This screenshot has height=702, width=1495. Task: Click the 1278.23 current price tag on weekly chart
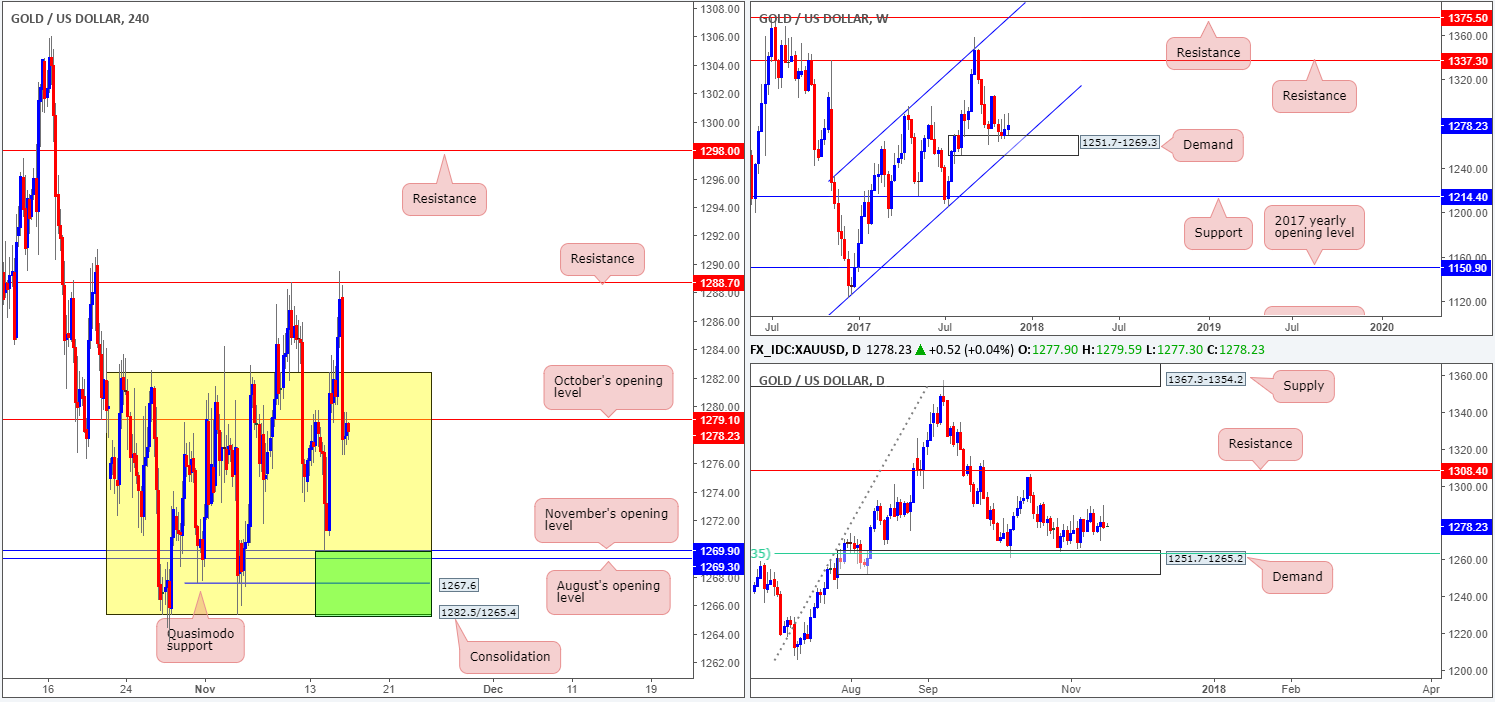[1466, 126]
